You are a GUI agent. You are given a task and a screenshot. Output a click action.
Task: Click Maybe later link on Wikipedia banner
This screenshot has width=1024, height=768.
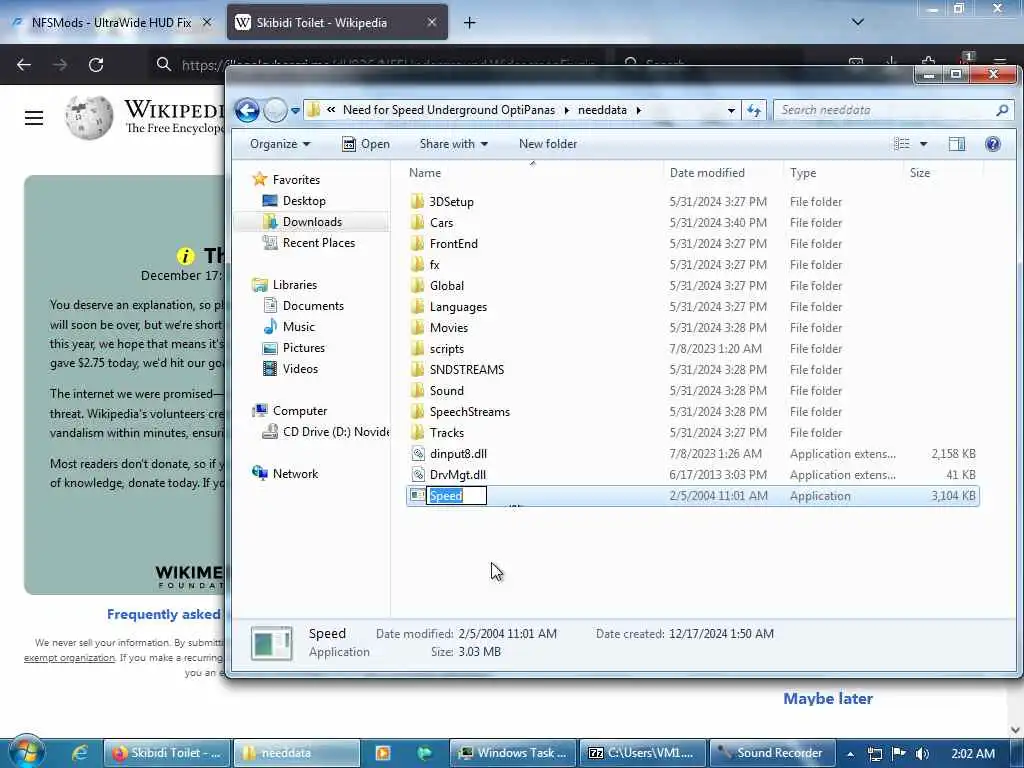[827, 698]
